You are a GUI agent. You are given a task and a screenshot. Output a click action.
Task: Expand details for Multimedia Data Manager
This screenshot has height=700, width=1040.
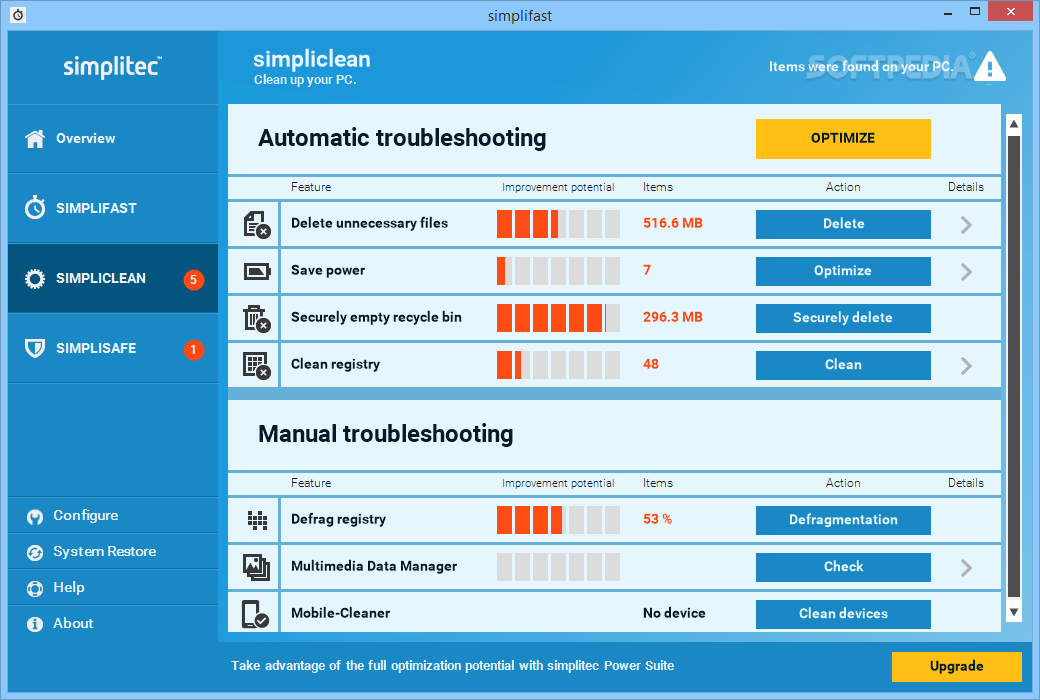point(966,567)
